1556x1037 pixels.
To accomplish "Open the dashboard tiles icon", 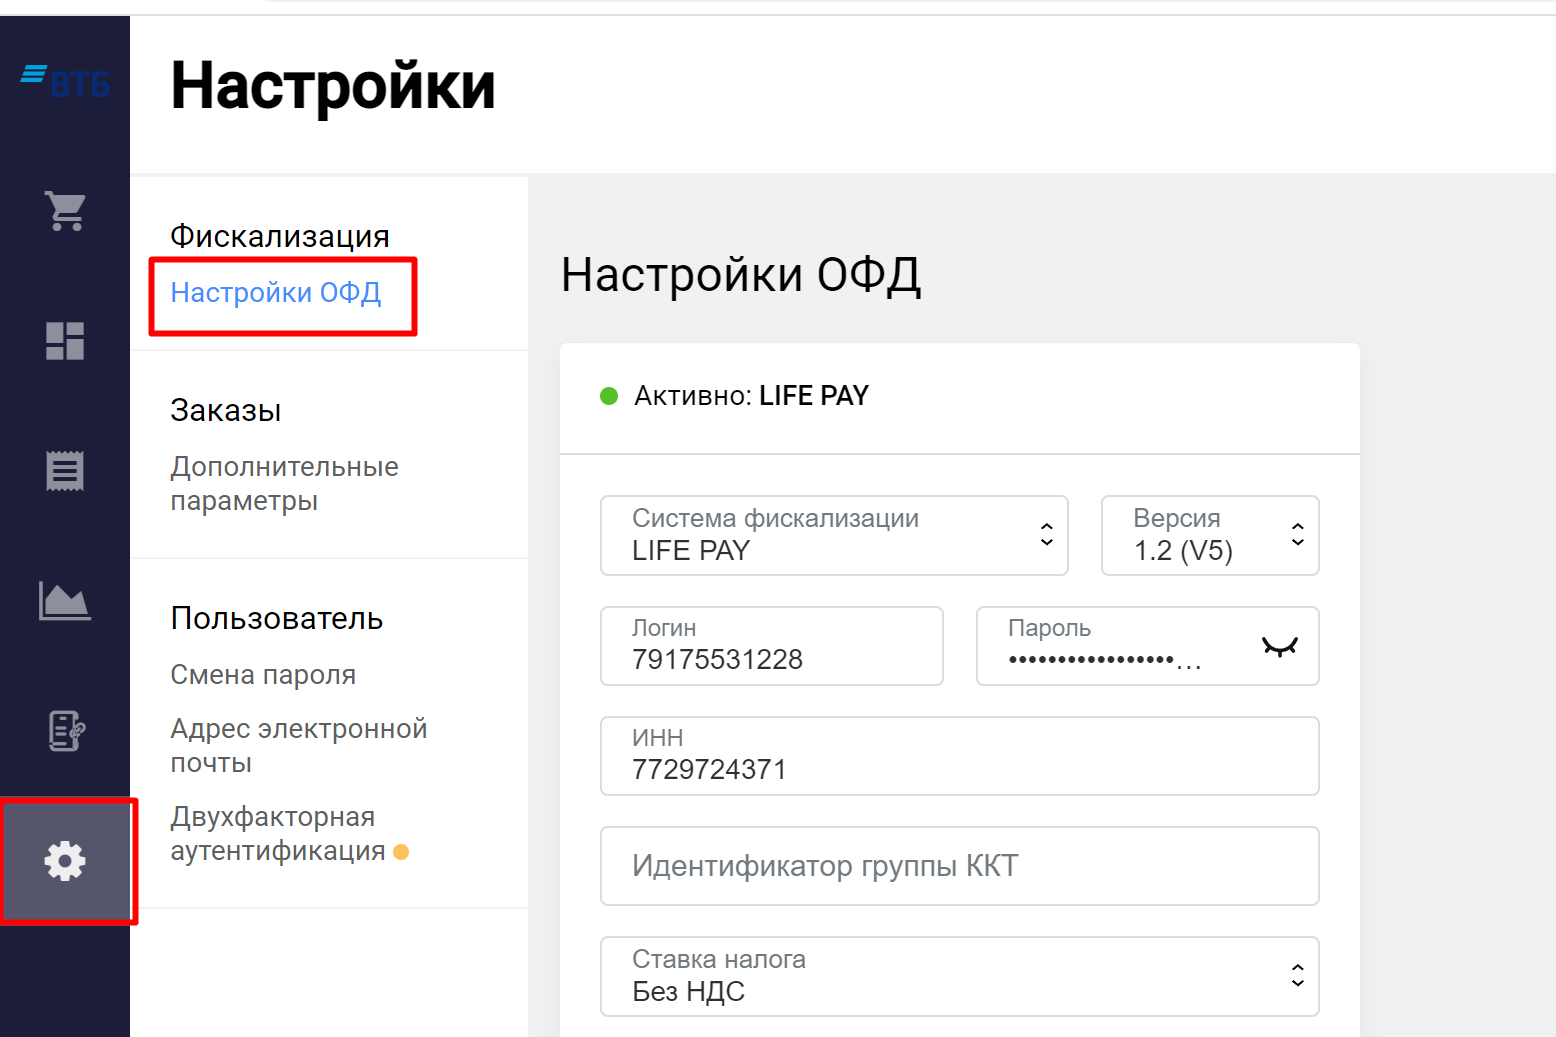I will coord(65,341).
